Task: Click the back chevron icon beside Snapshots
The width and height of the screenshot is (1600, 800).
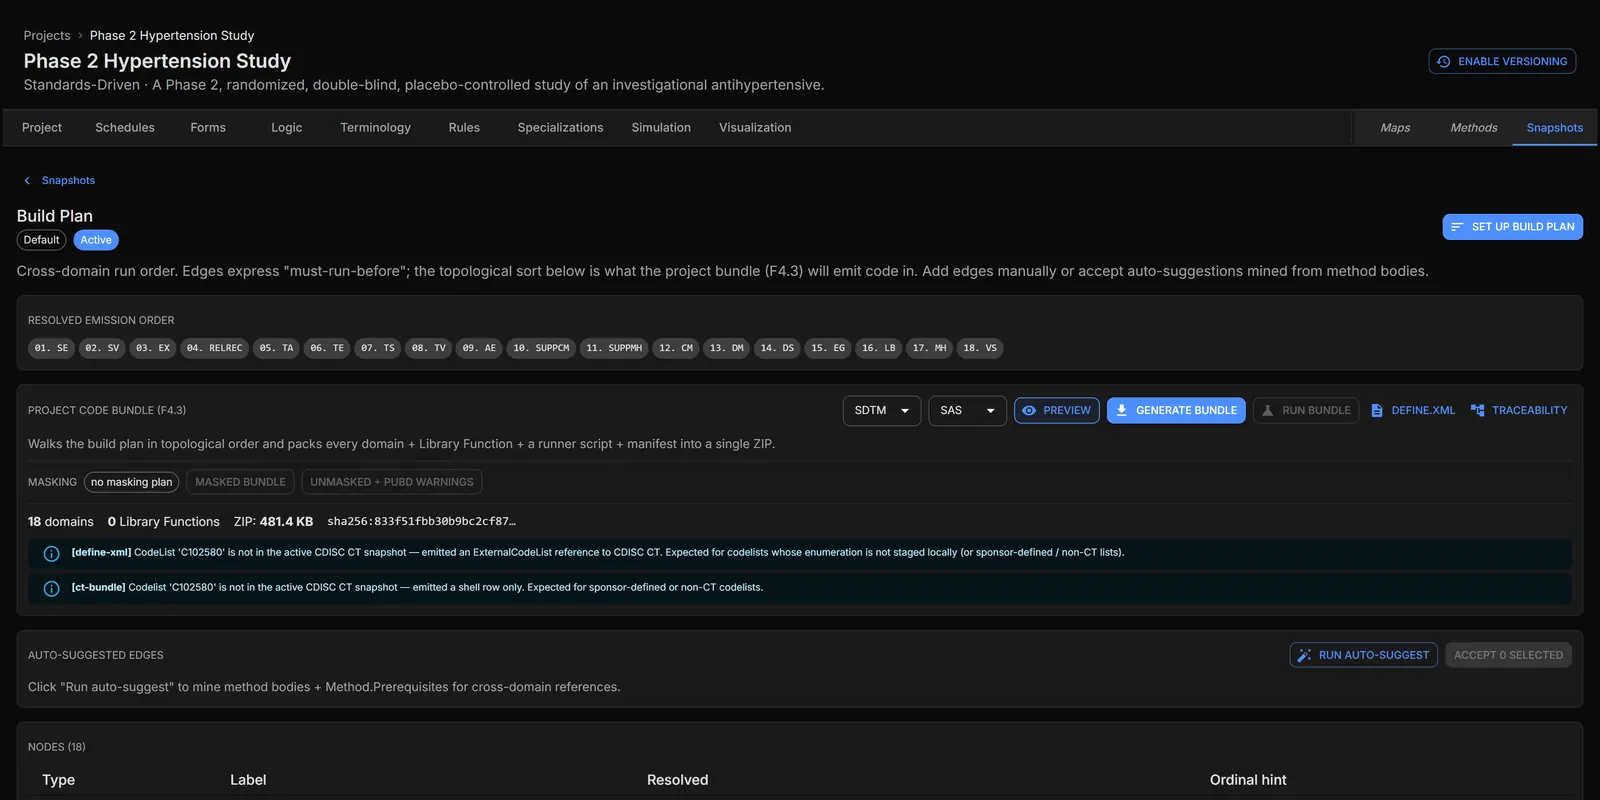Action: pos(27,181)
